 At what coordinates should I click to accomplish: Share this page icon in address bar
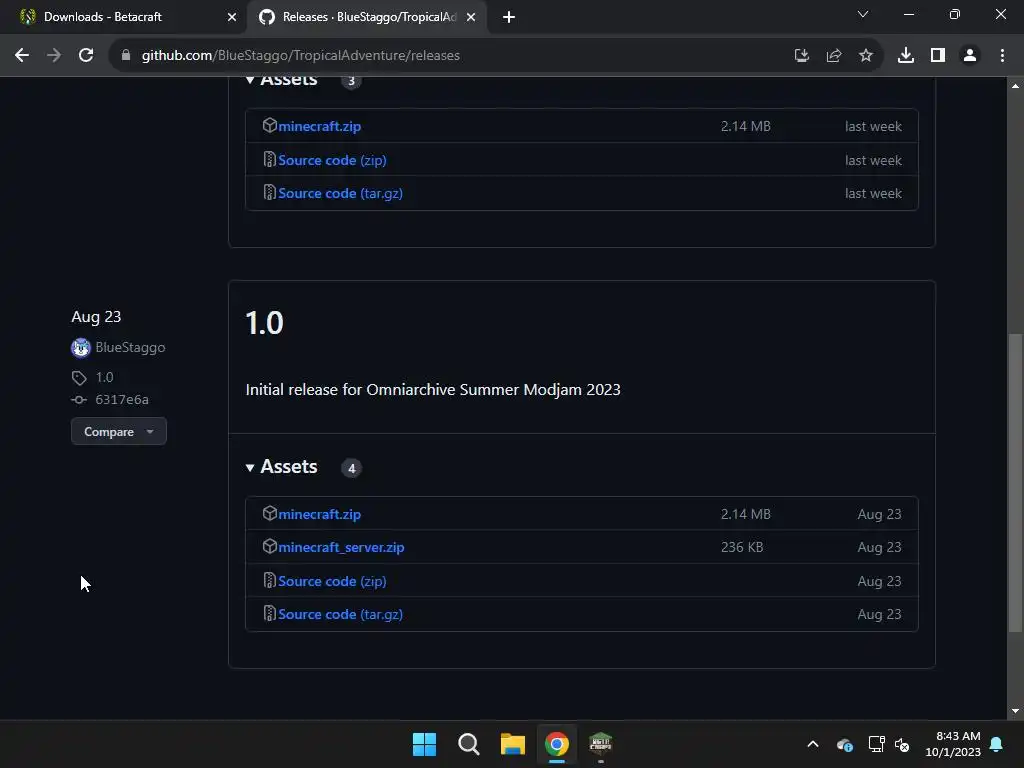pos(833,56)
